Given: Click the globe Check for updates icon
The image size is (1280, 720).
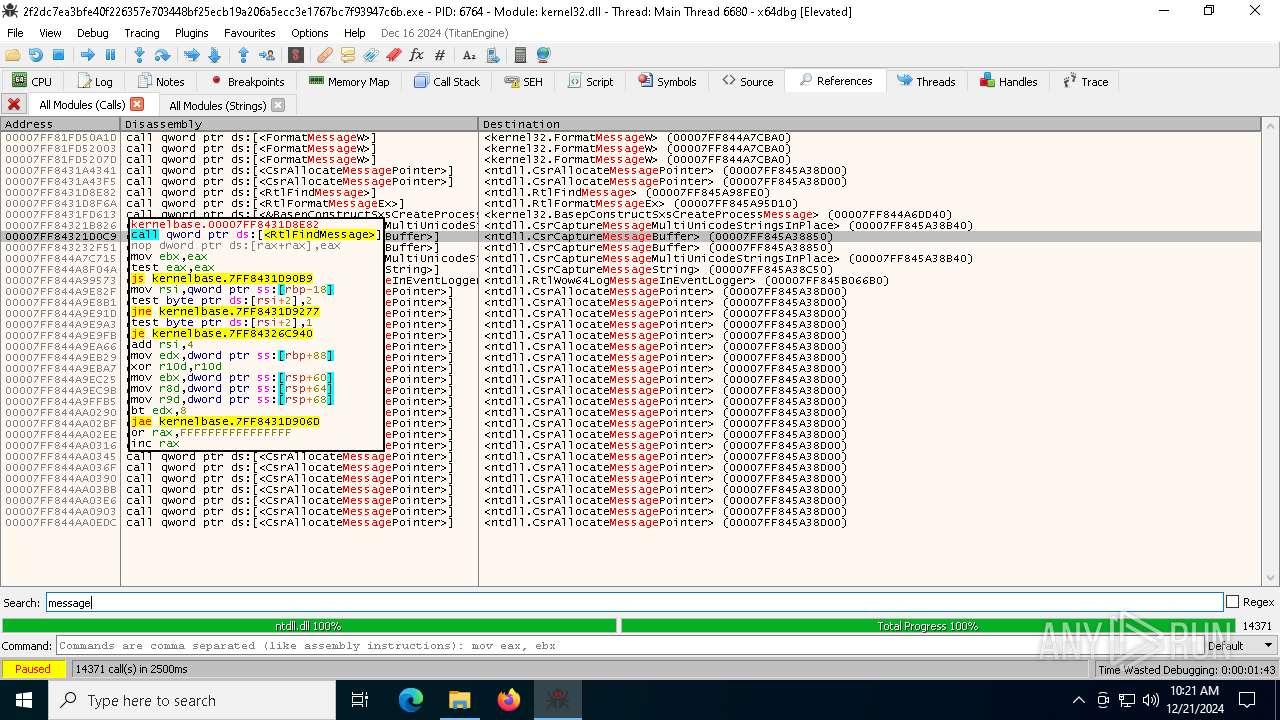Looking at the screenshot, I should (543, 55).
